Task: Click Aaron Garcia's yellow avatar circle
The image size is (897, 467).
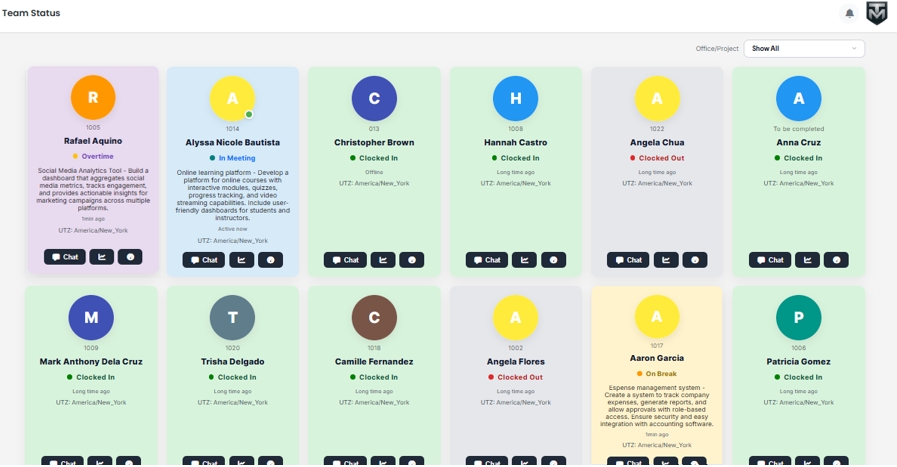Action: pos(657,317)
